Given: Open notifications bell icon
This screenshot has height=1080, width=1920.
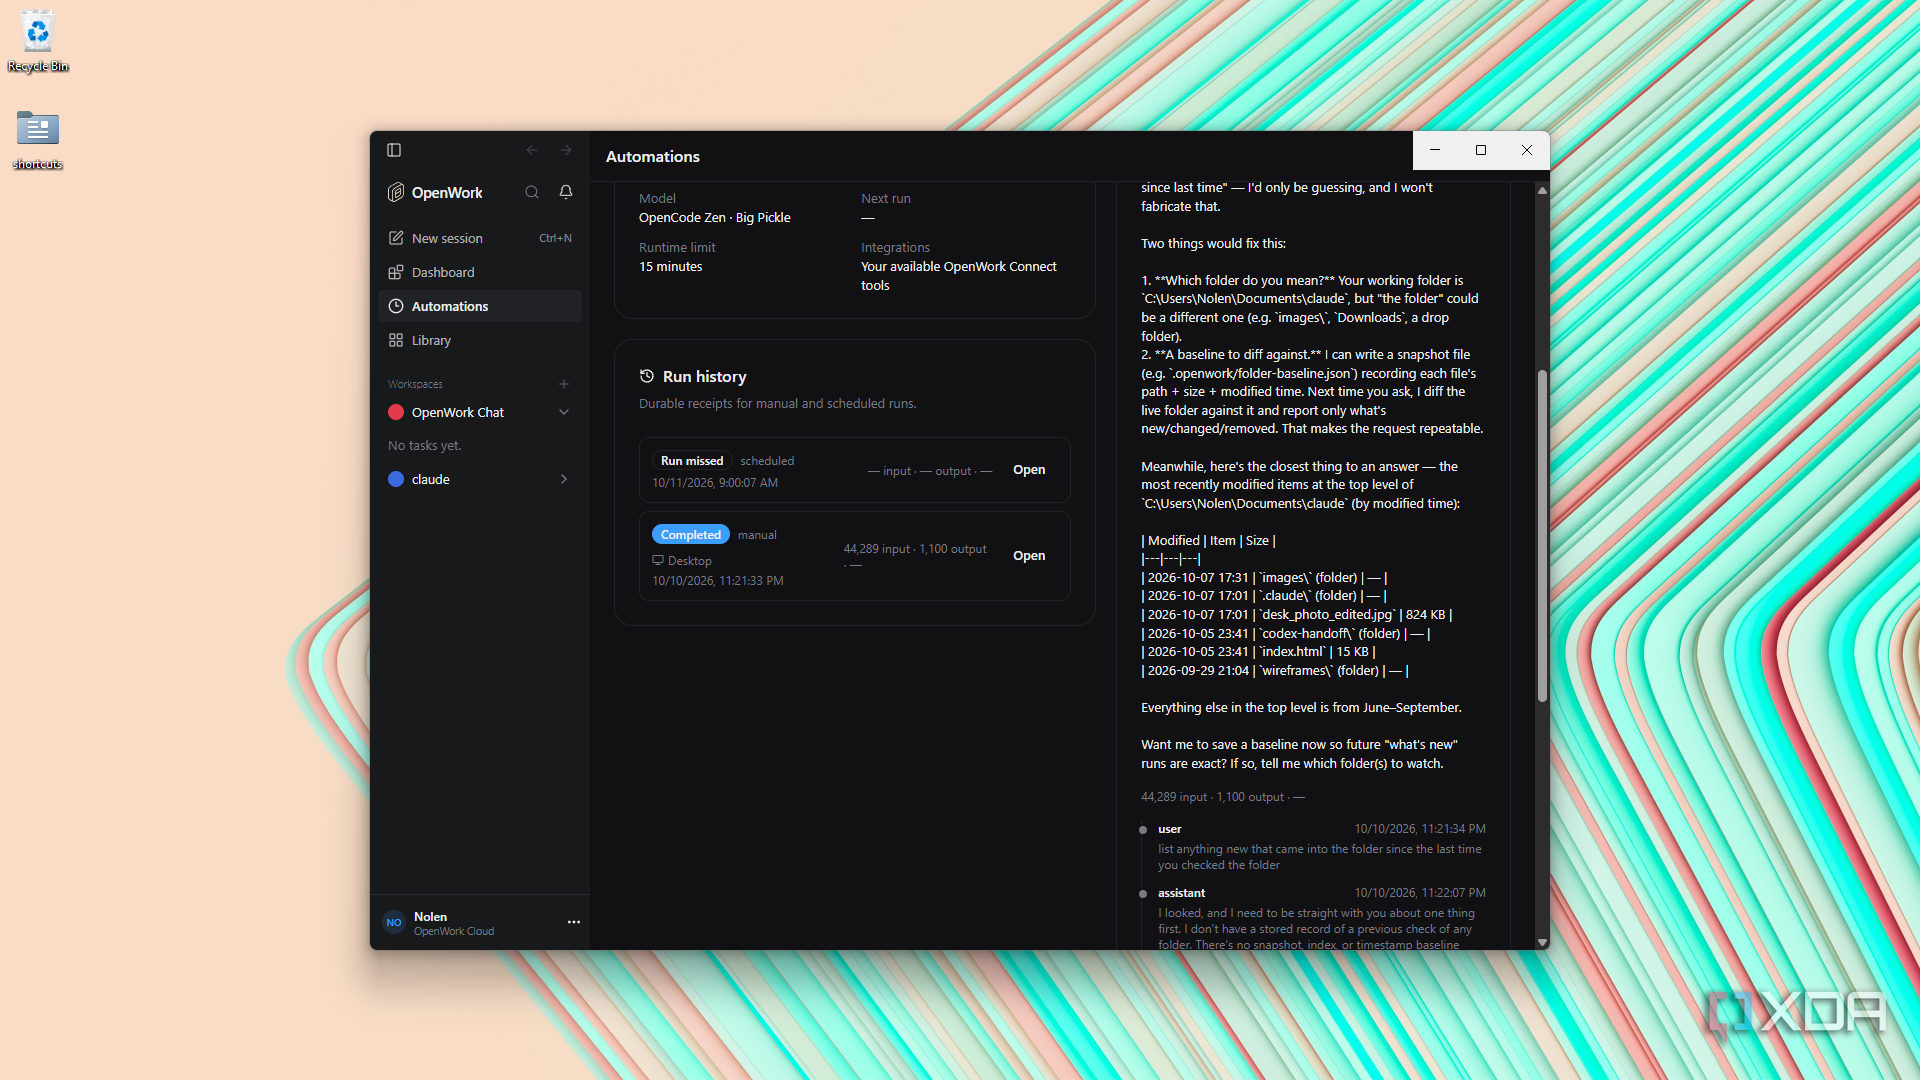Looking at the screenshot, I should (566, 192).
